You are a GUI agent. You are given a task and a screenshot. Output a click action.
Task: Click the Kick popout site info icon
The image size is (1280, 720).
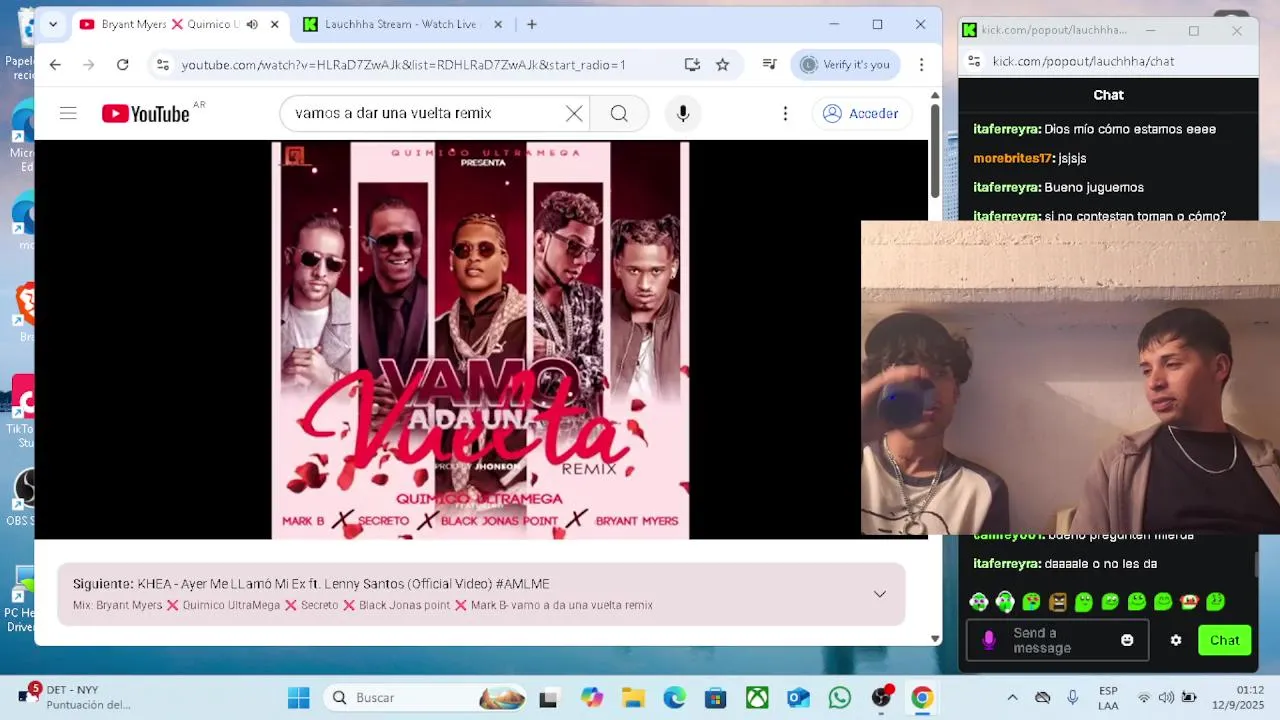click(974, 61)
